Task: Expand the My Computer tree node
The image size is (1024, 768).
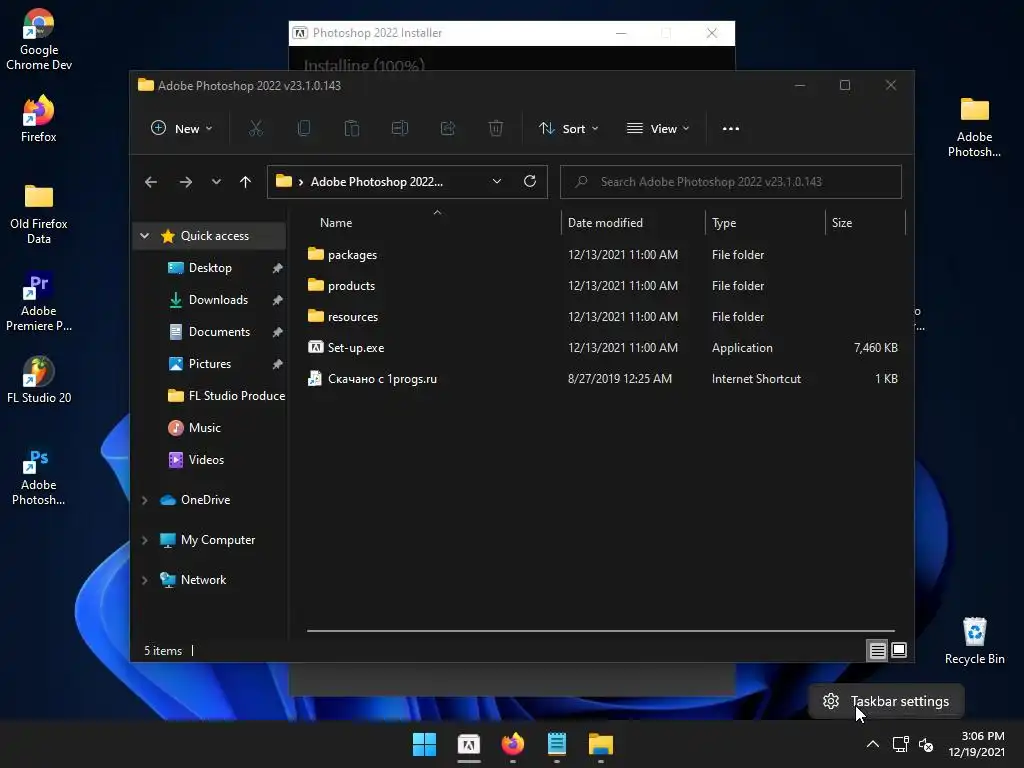Action: 144,540
